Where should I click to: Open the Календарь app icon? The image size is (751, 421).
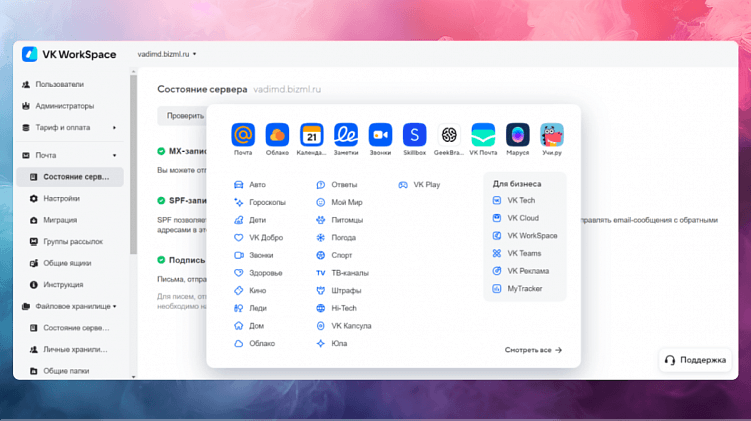click(x=311, y=135)
